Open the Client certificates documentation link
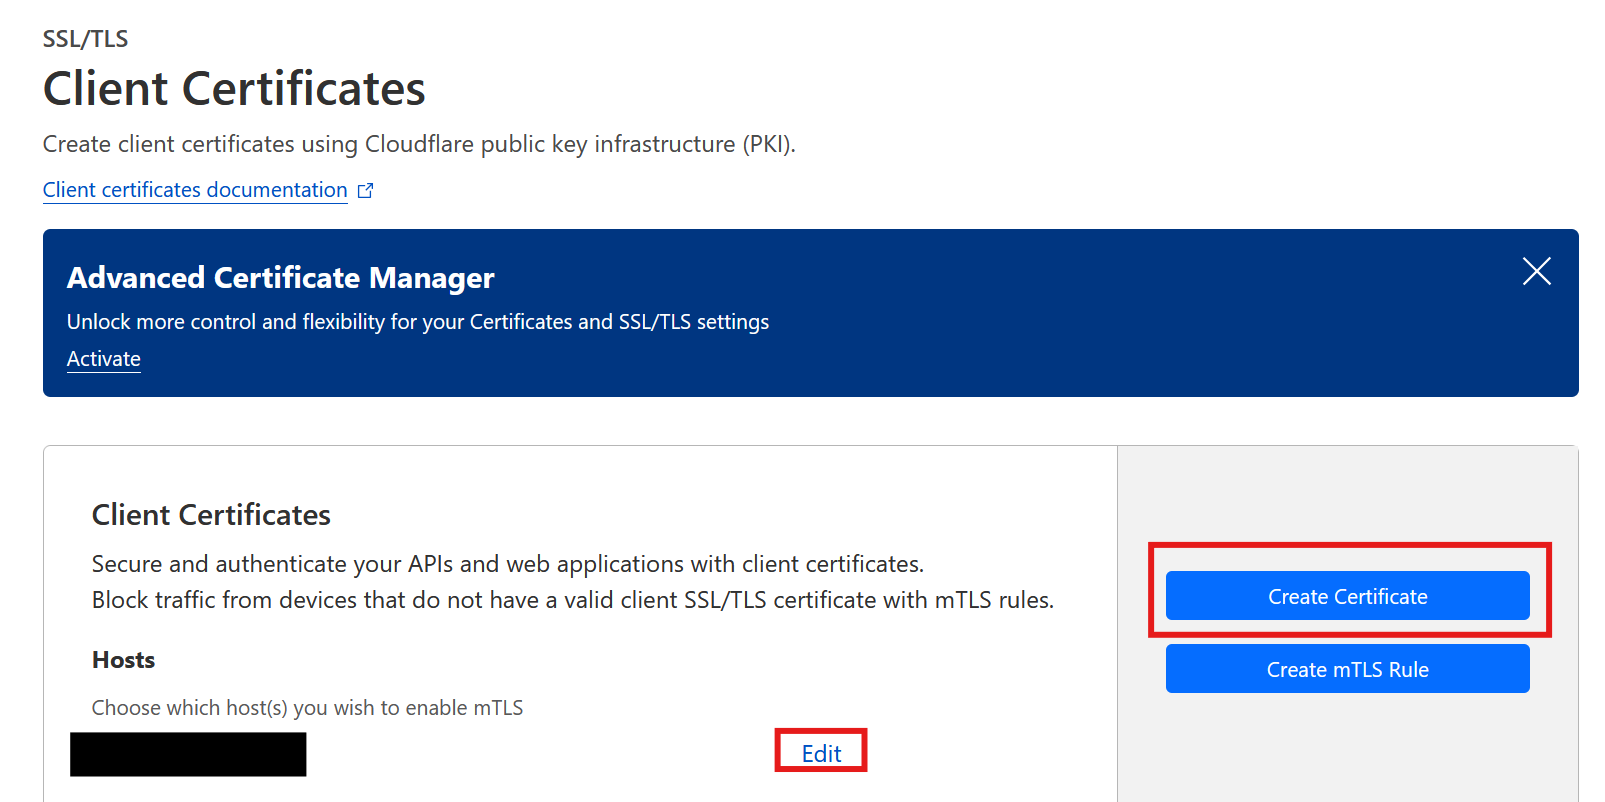The image size is (1605, 802). [x=195, y=190]
